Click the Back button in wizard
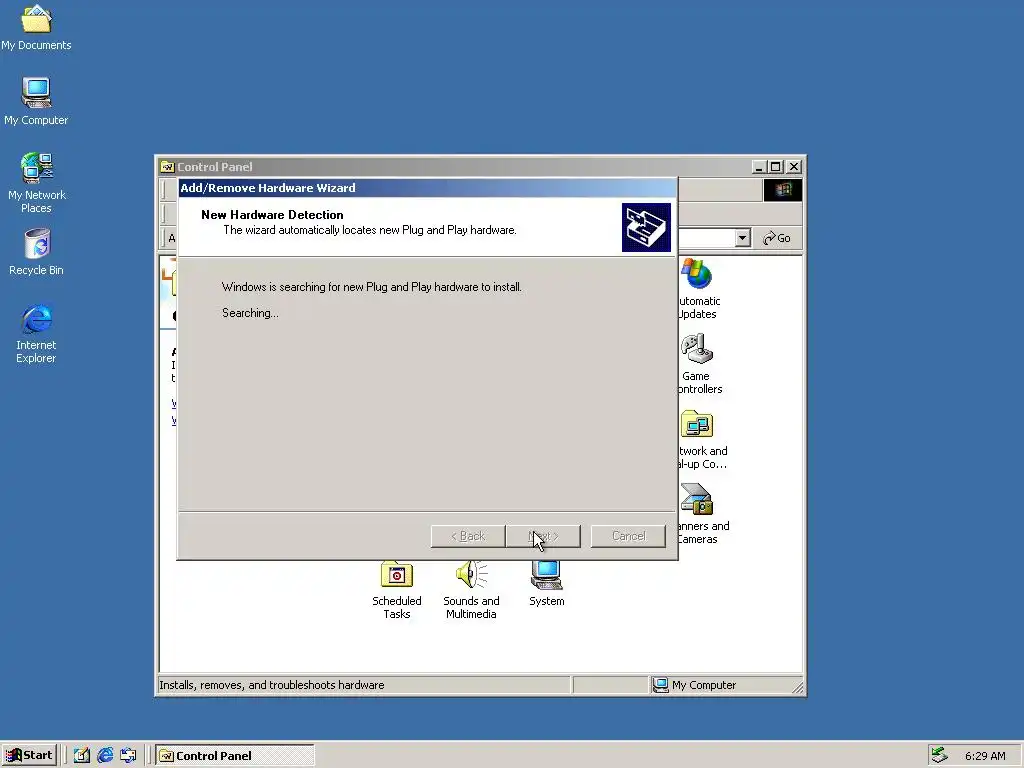The image size is (1024, 768). coord(468,536)
